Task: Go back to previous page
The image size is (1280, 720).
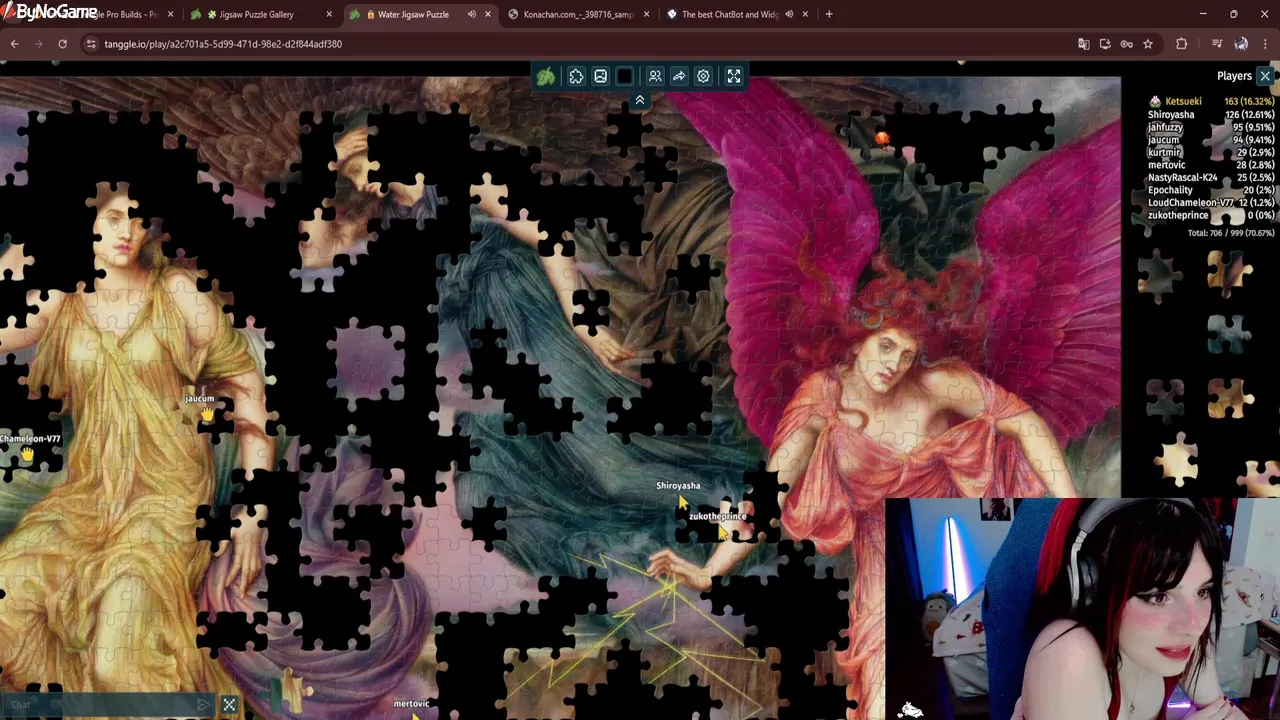Action: (15, 44)
